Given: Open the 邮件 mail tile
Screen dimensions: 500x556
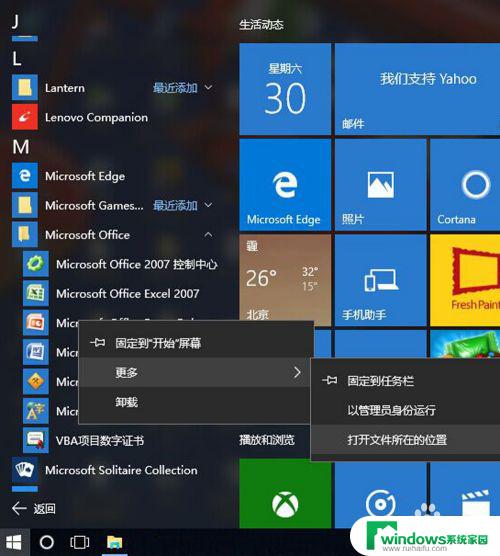Looking at the screenshot, I should pos(417,89).
